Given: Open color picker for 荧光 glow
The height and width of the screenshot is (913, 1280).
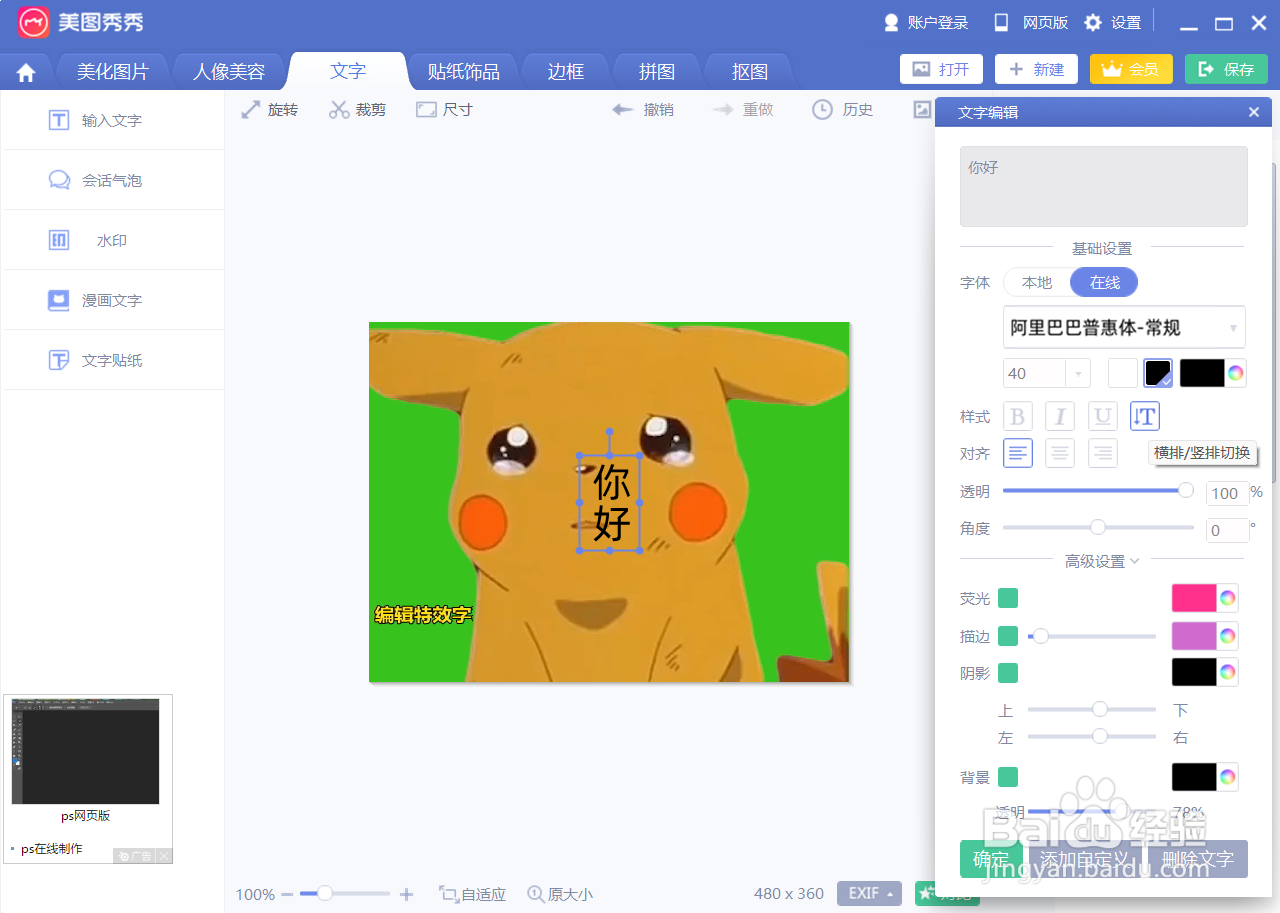Looking at the screenshot, I should (1227, 598).
